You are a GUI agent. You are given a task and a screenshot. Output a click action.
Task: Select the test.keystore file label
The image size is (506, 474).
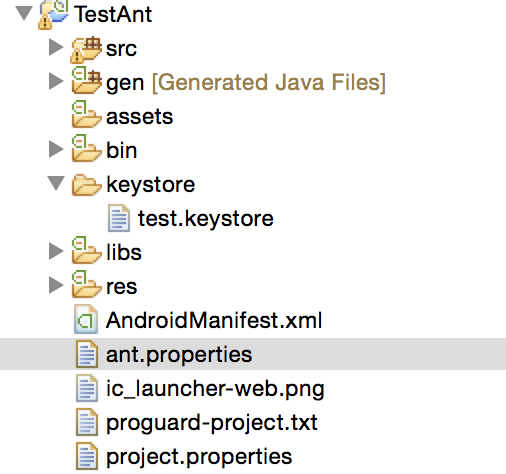point(206,219)
